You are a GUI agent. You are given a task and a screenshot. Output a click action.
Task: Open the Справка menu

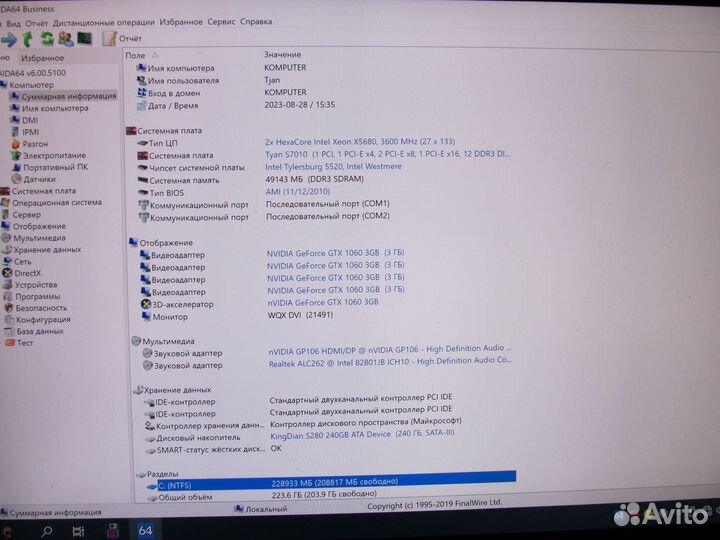[x=256, y=22]
